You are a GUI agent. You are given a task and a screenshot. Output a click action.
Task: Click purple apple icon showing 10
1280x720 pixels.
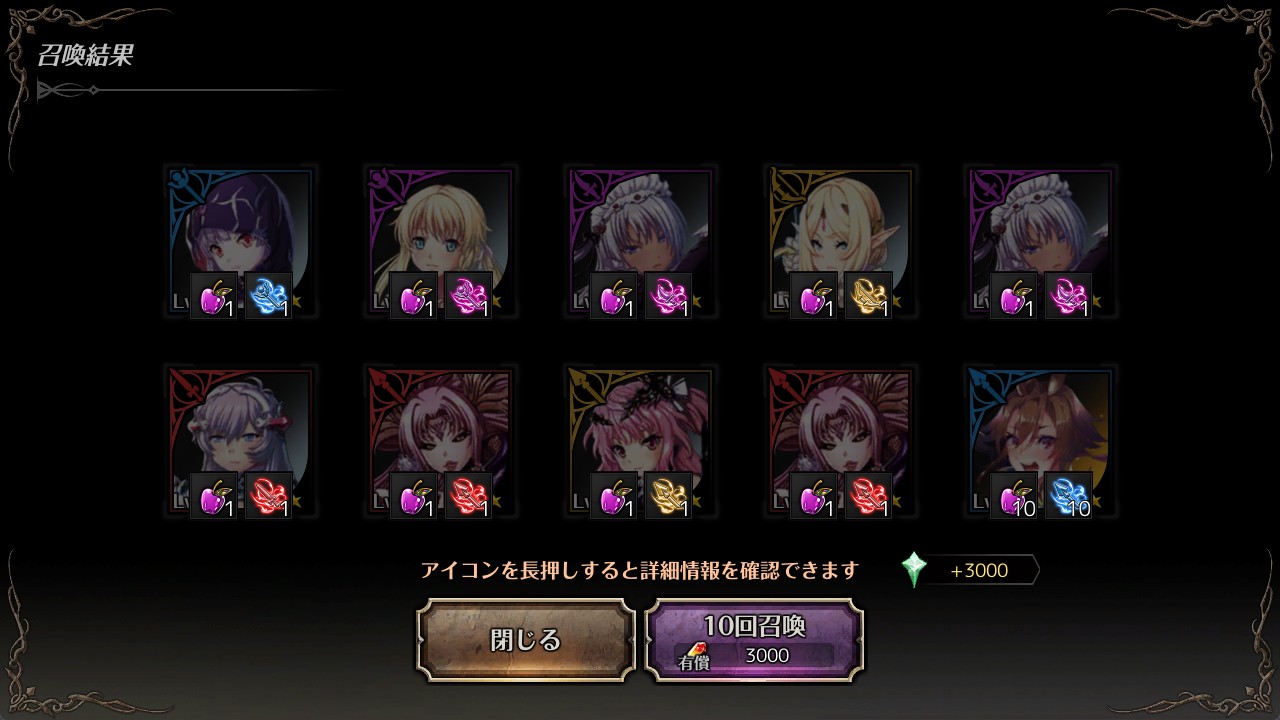click(1014, 495)
